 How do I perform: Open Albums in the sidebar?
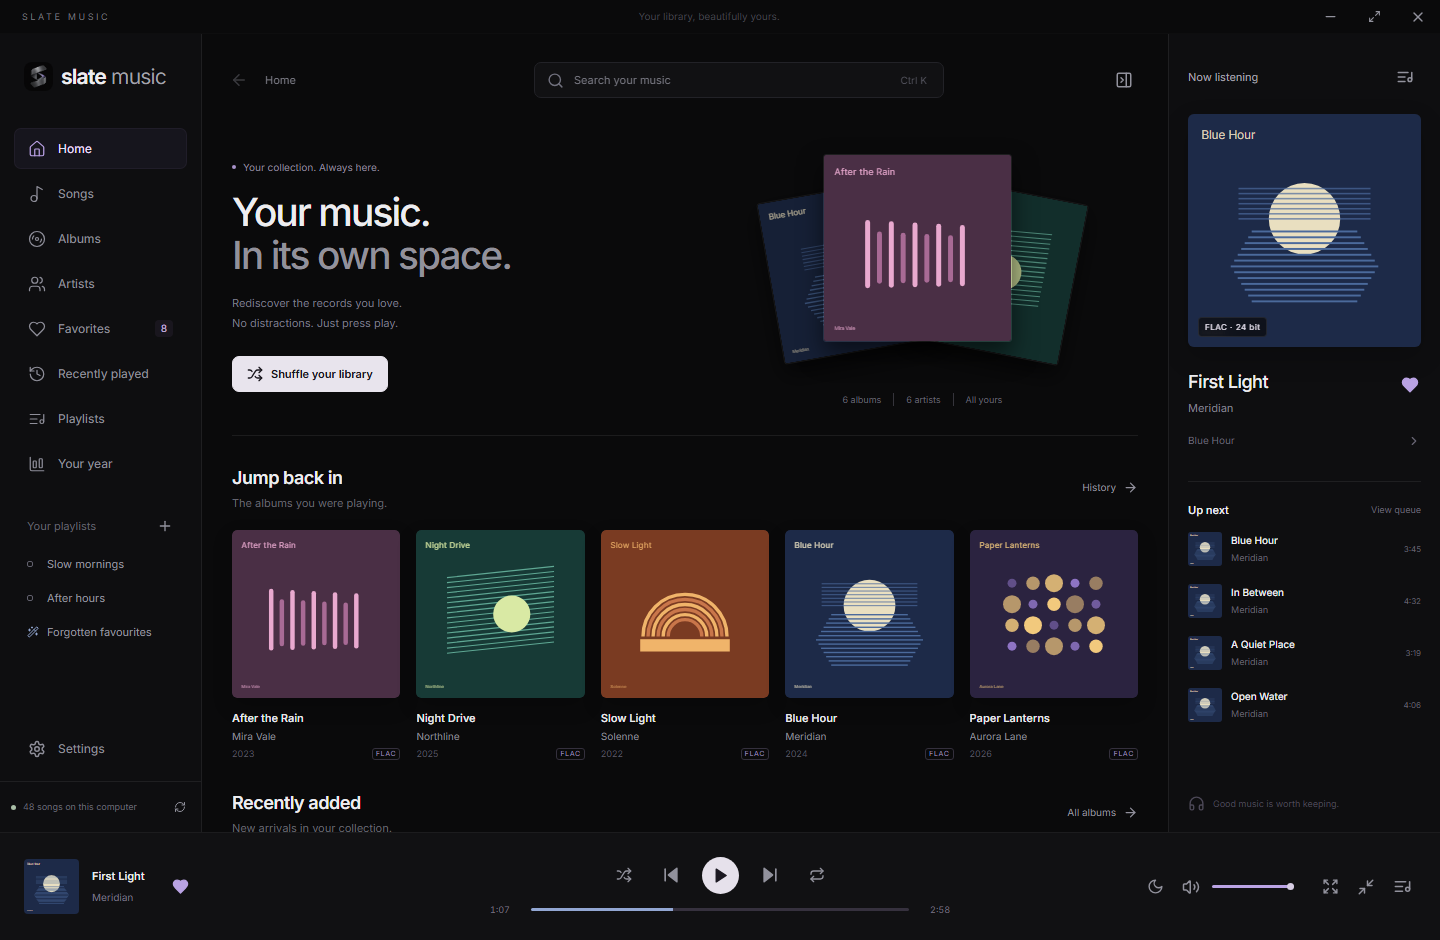point(100,239)
